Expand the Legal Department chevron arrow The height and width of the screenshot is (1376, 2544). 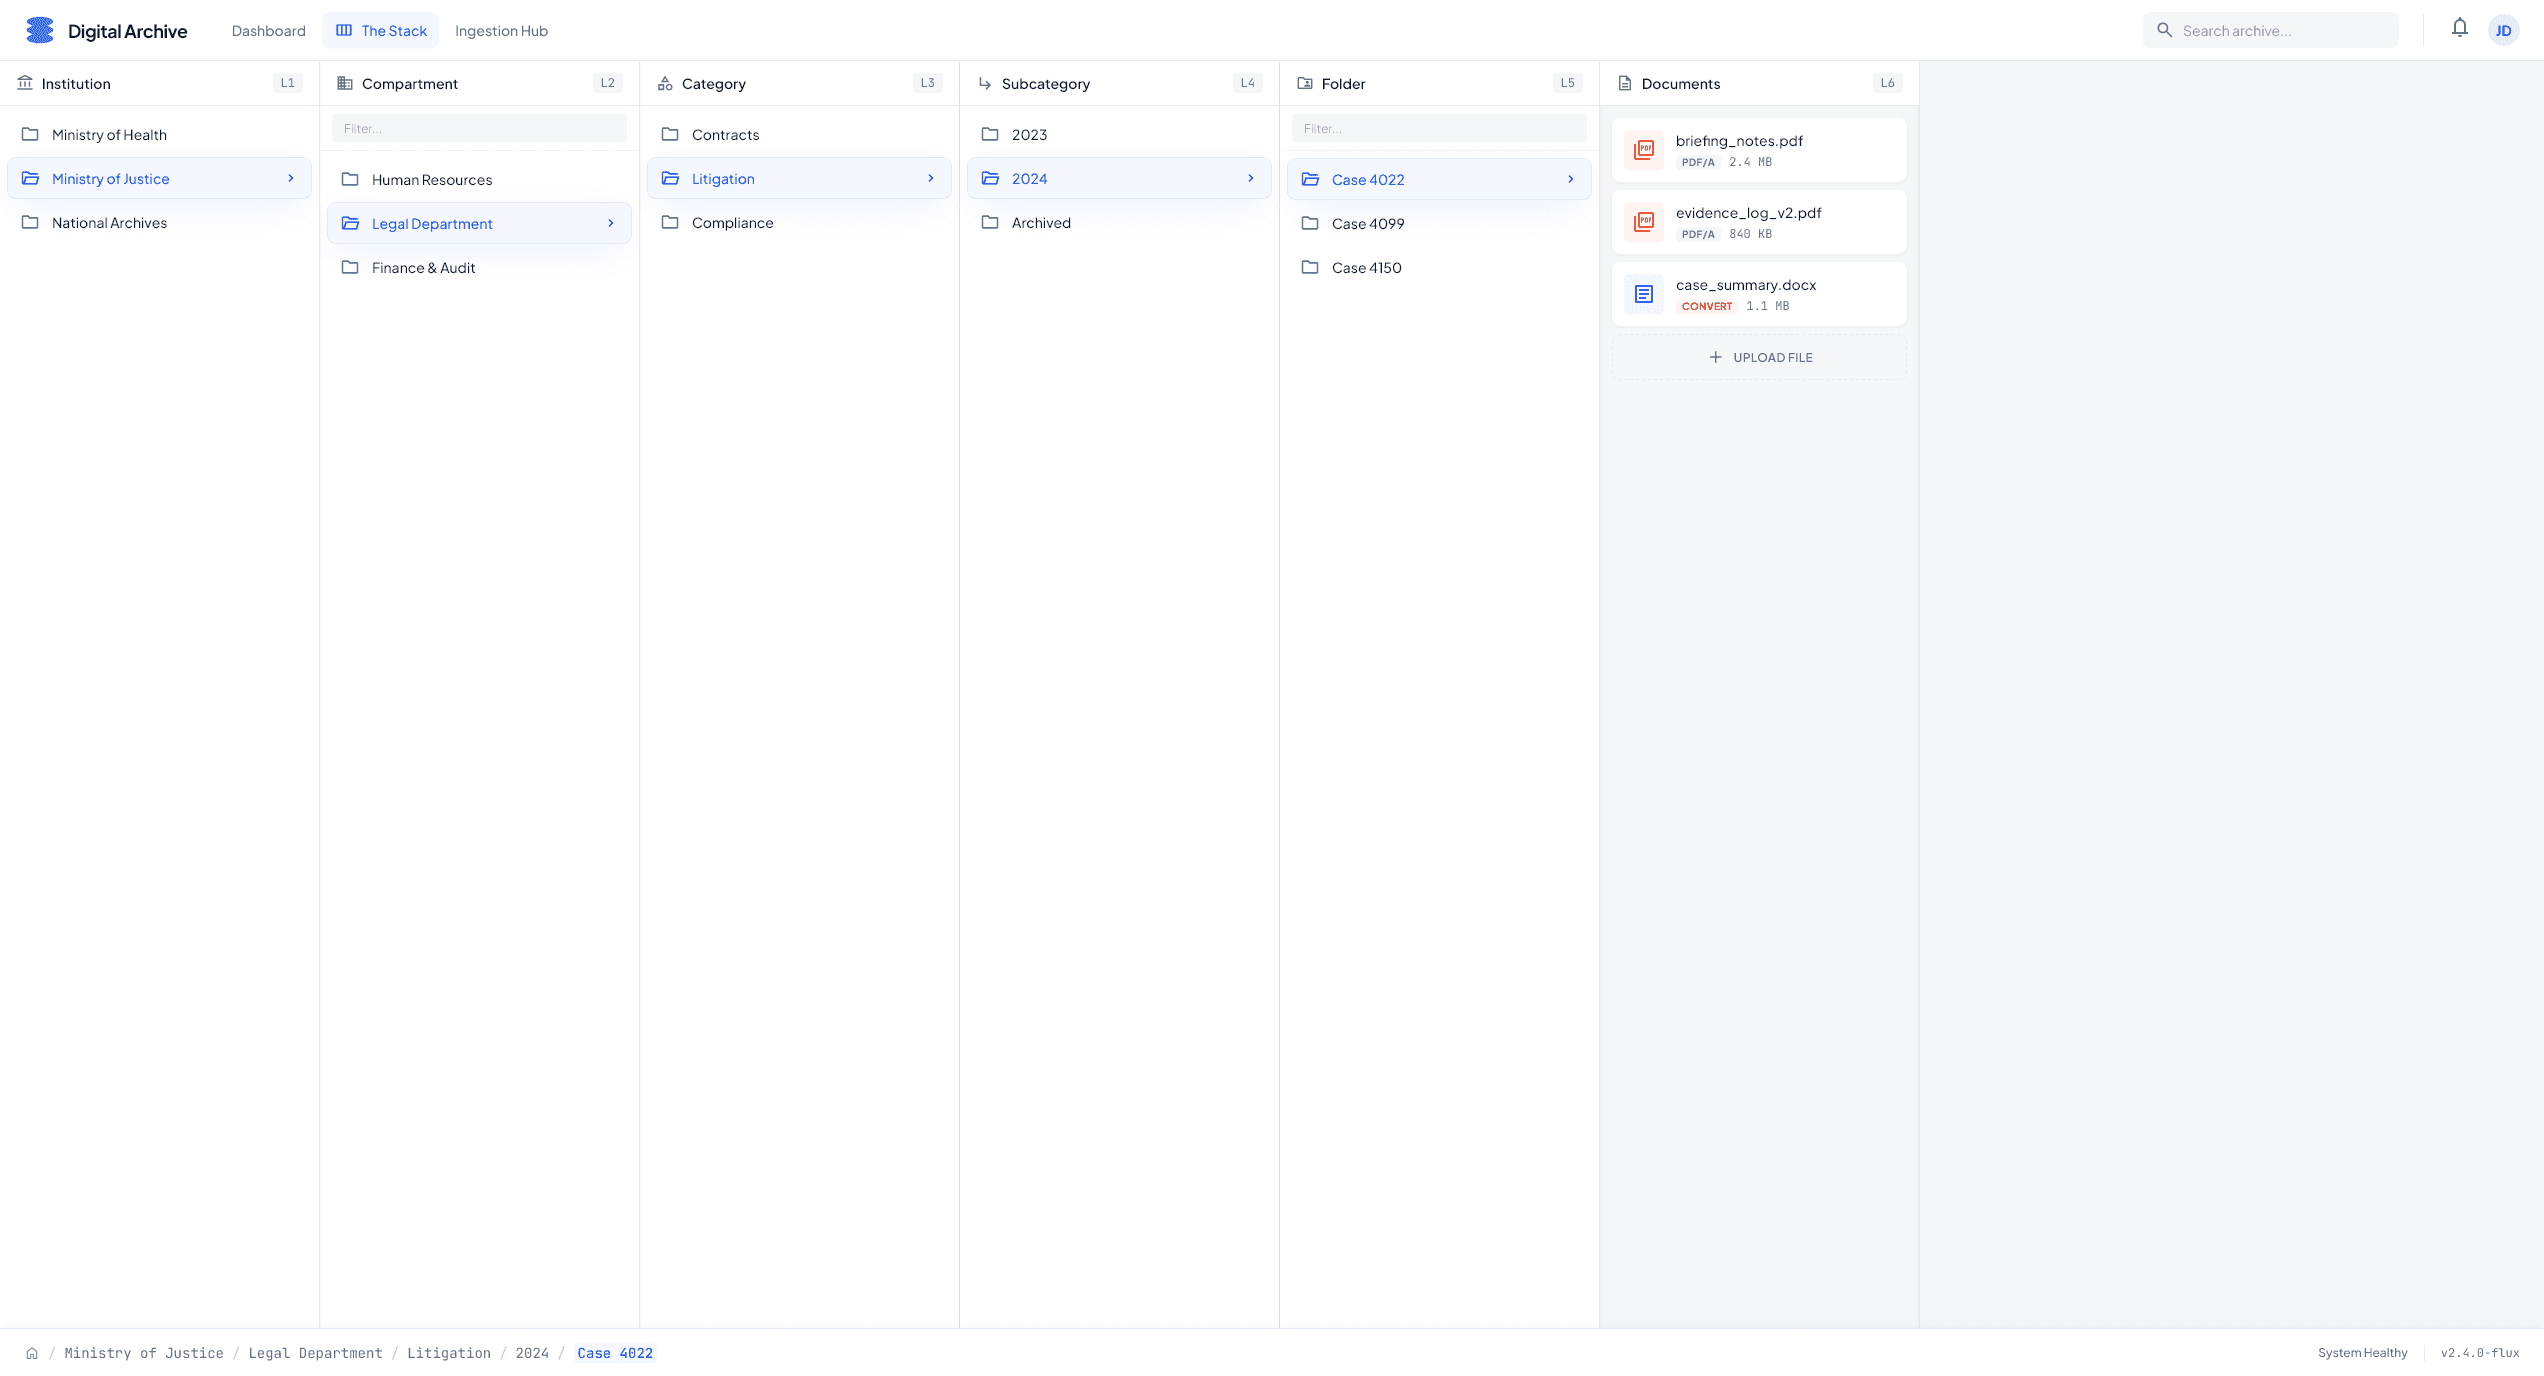tap(611, 224)
